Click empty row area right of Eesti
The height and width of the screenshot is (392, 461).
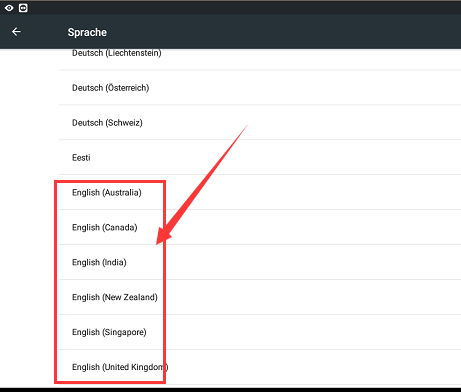[x=277, y=157]
